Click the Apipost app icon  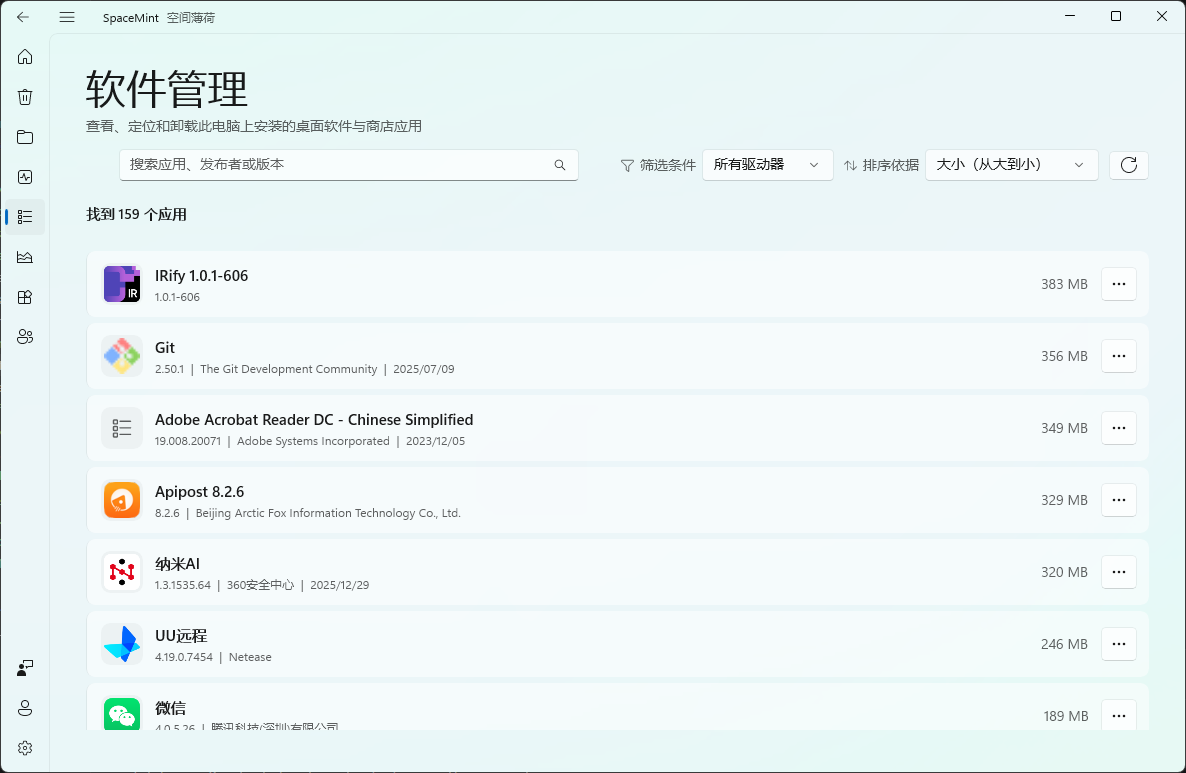click(122, 500)
